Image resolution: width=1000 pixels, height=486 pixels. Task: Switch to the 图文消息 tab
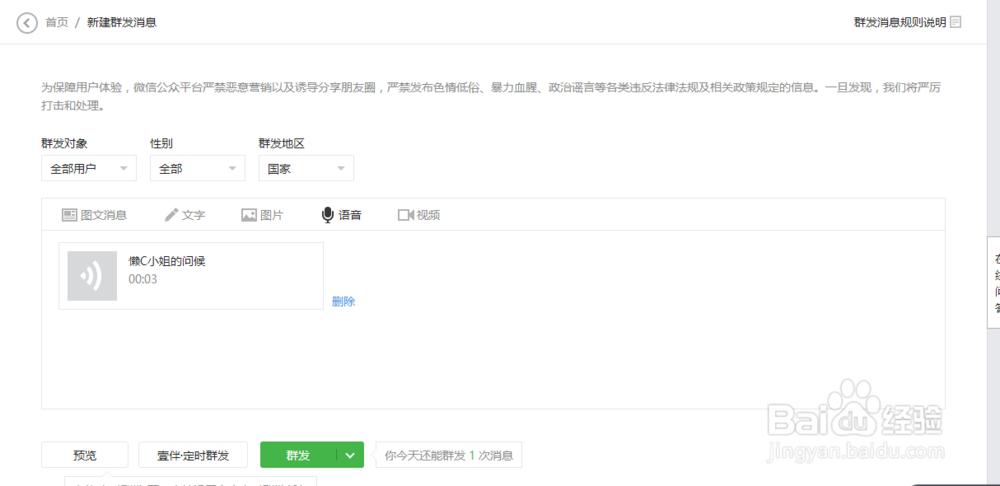point(94,215)
